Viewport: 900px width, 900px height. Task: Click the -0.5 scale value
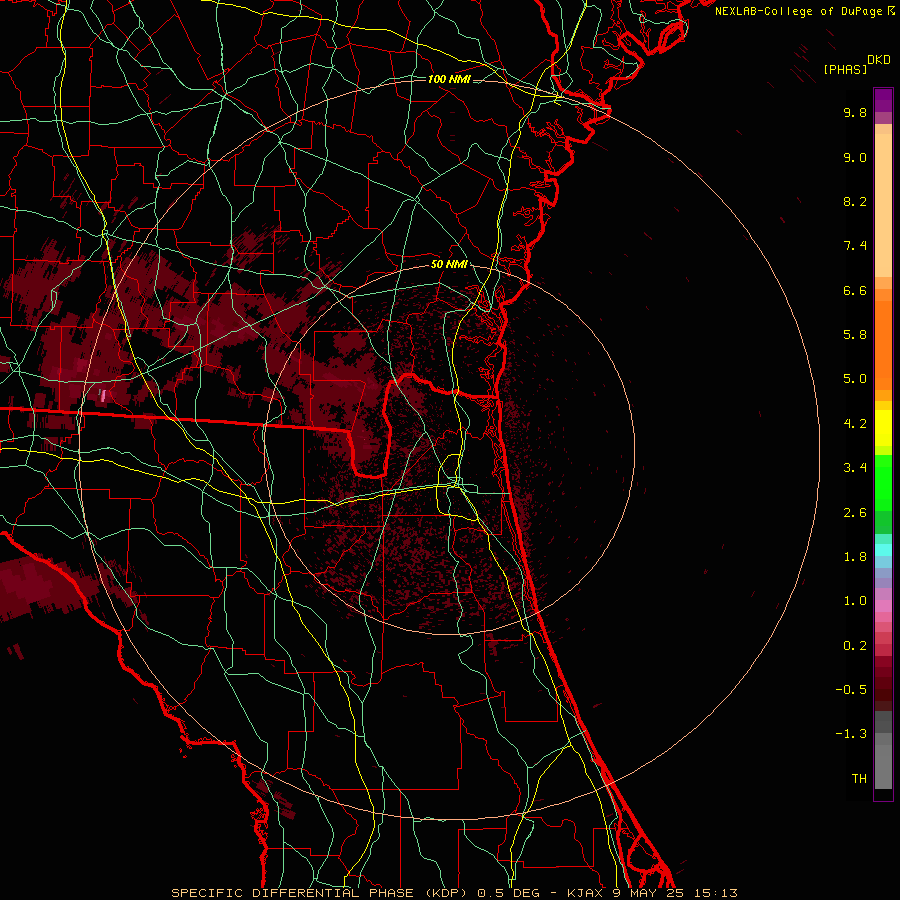(851, 690)
